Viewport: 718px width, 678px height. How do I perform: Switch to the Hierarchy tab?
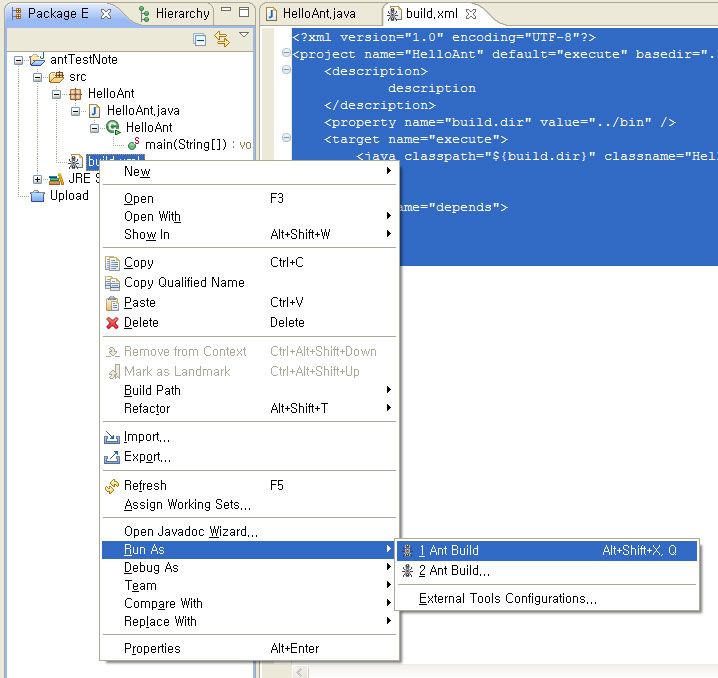pos(174,14)
